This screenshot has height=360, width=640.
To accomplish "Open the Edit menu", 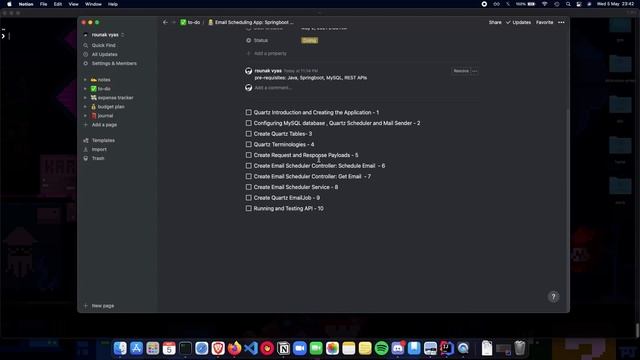I will coord(58,4).
